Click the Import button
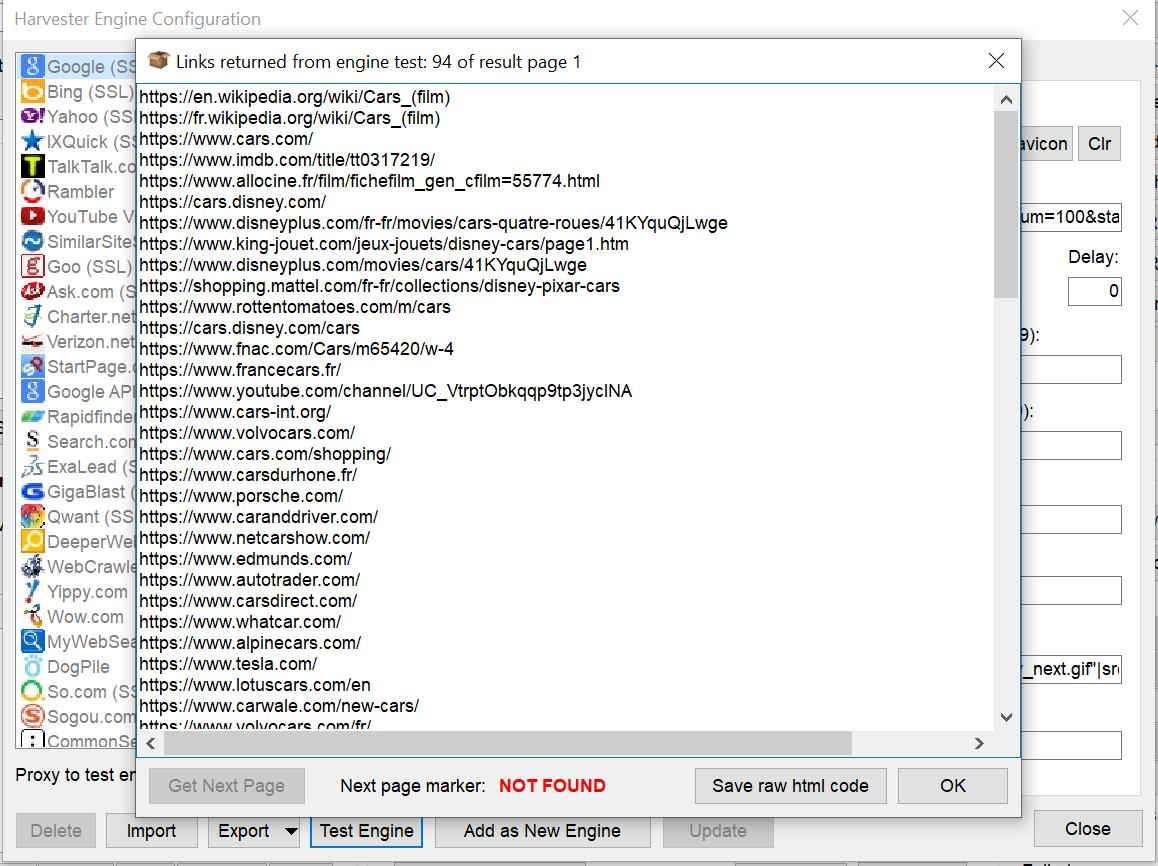The width and height of the screenshot is (1158, 866). (x=151, y=831)
